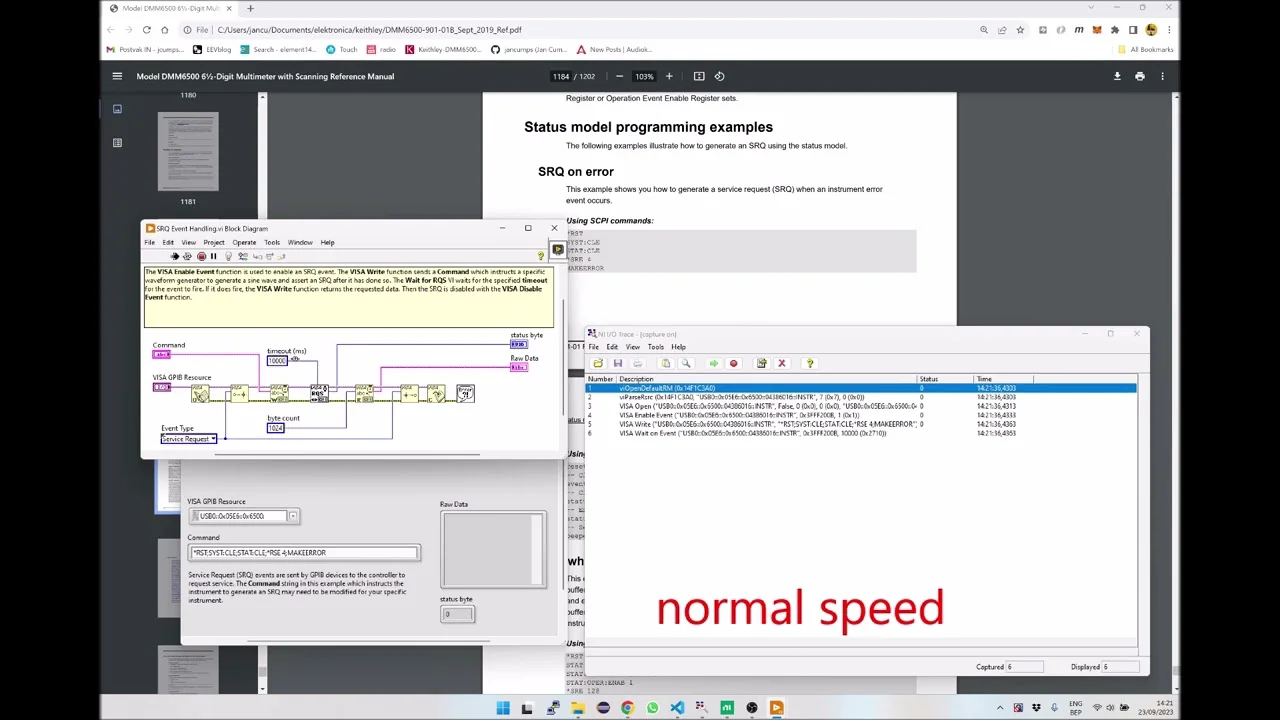Toggle the PDF sidebar hamburger menu
The image size is (1280, 720).
pyautogui.click(x=117, y=76)
